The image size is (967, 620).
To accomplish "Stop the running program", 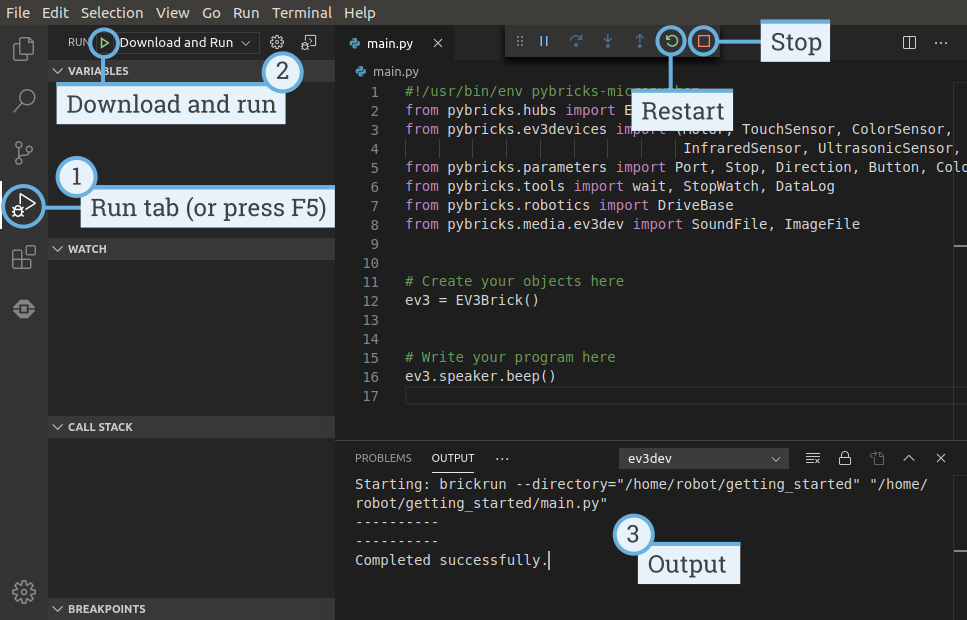I will click(x=704, y=42).
